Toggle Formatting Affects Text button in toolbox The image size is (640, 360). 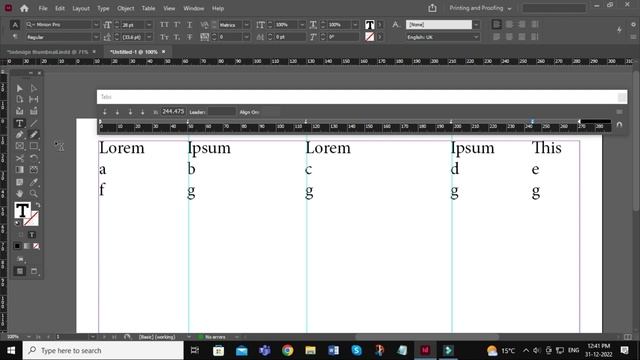[32, 235]
